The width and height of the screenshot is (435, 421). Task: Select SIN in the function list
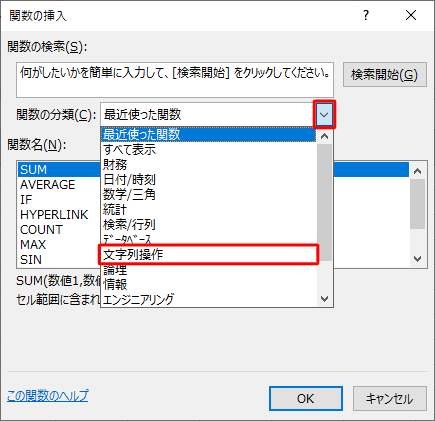tap(59, 260)
